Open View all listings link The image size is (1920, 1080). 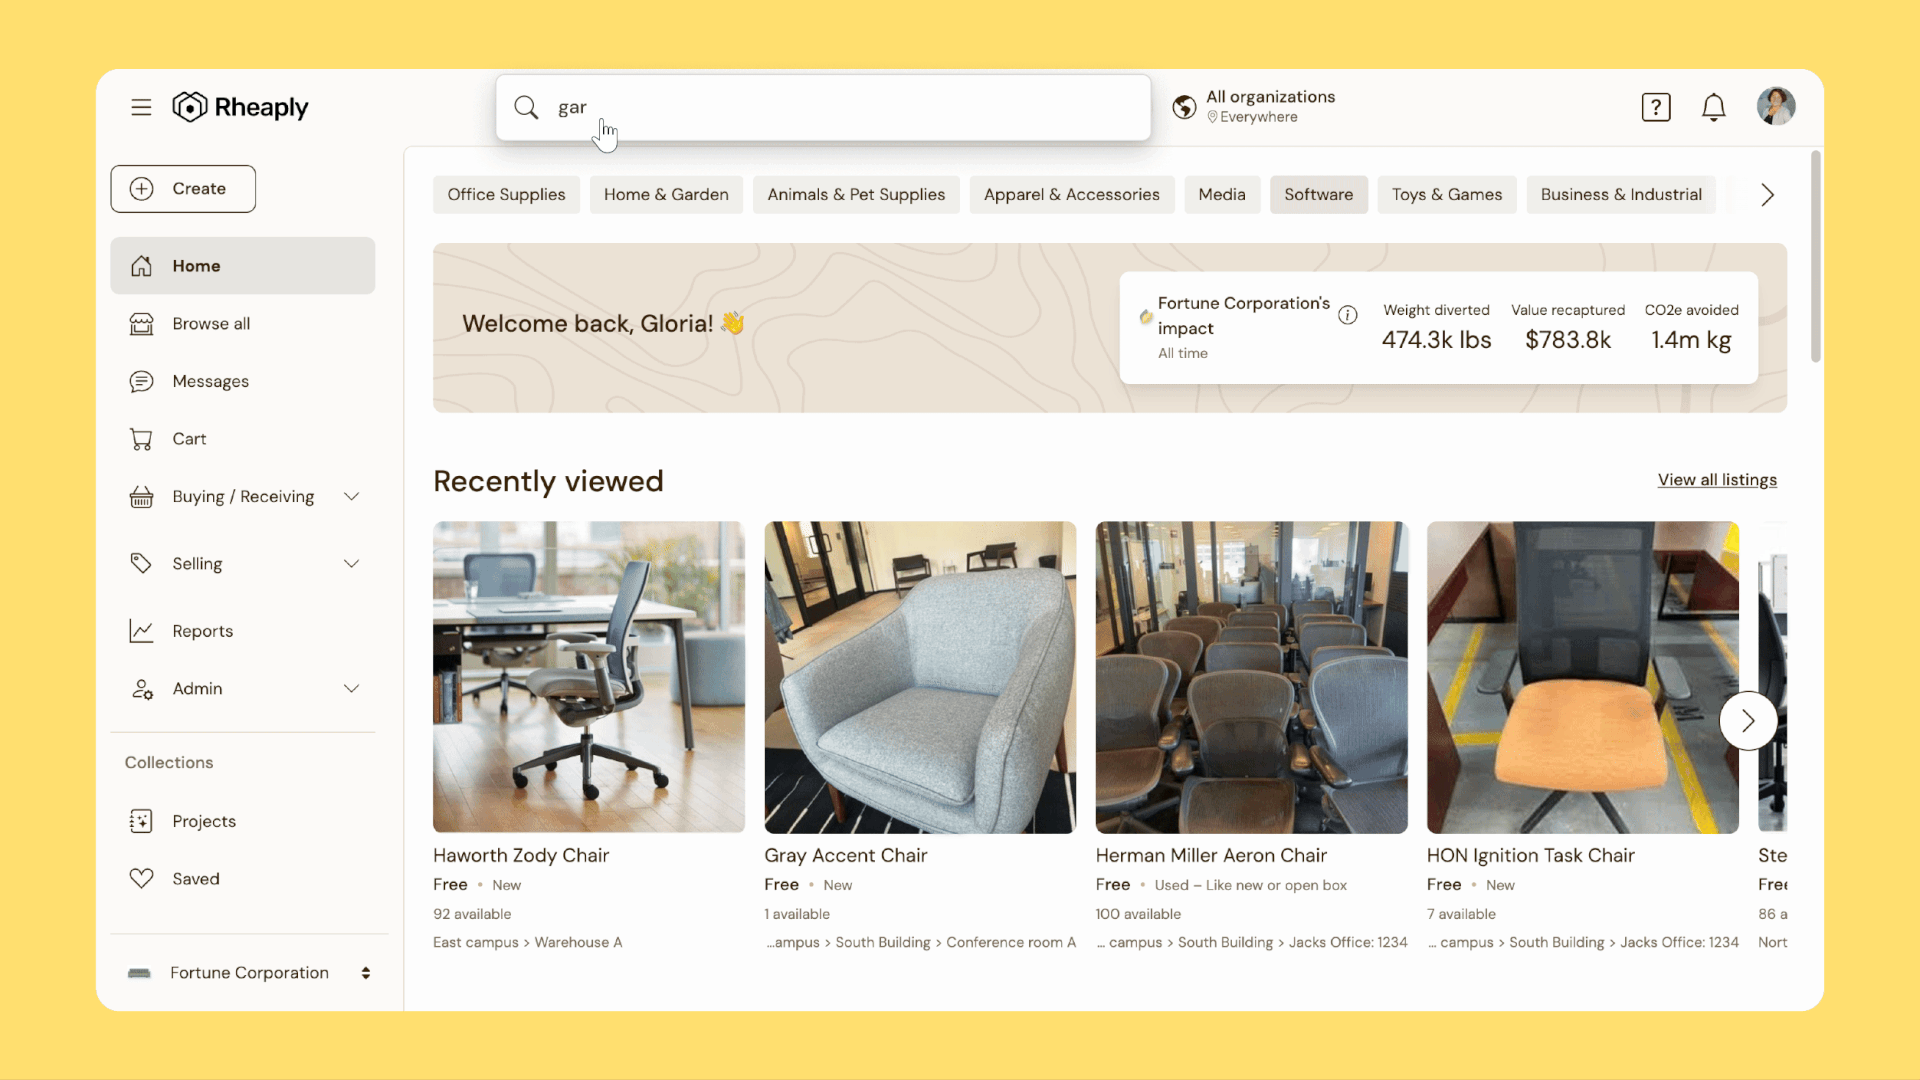point(1717,480)
